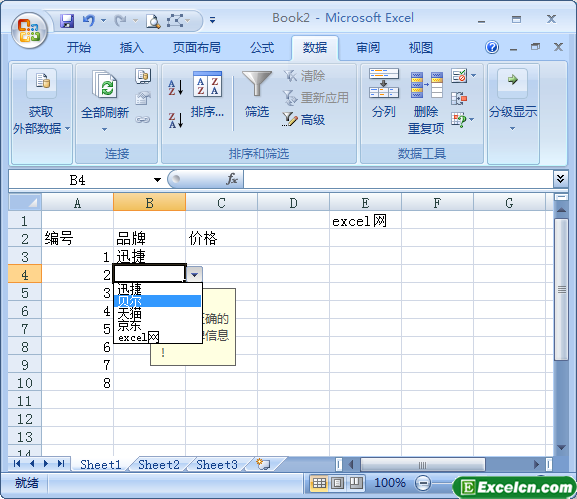Open the 页面布局 tab
The width and height of the screenshot is (577, 499).
[x=197, y=47]
